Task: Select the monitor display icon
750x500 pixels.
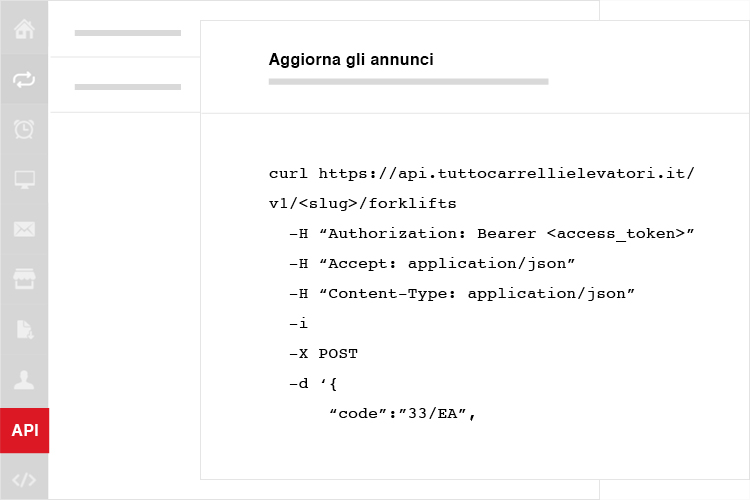Action: point(24,180)
